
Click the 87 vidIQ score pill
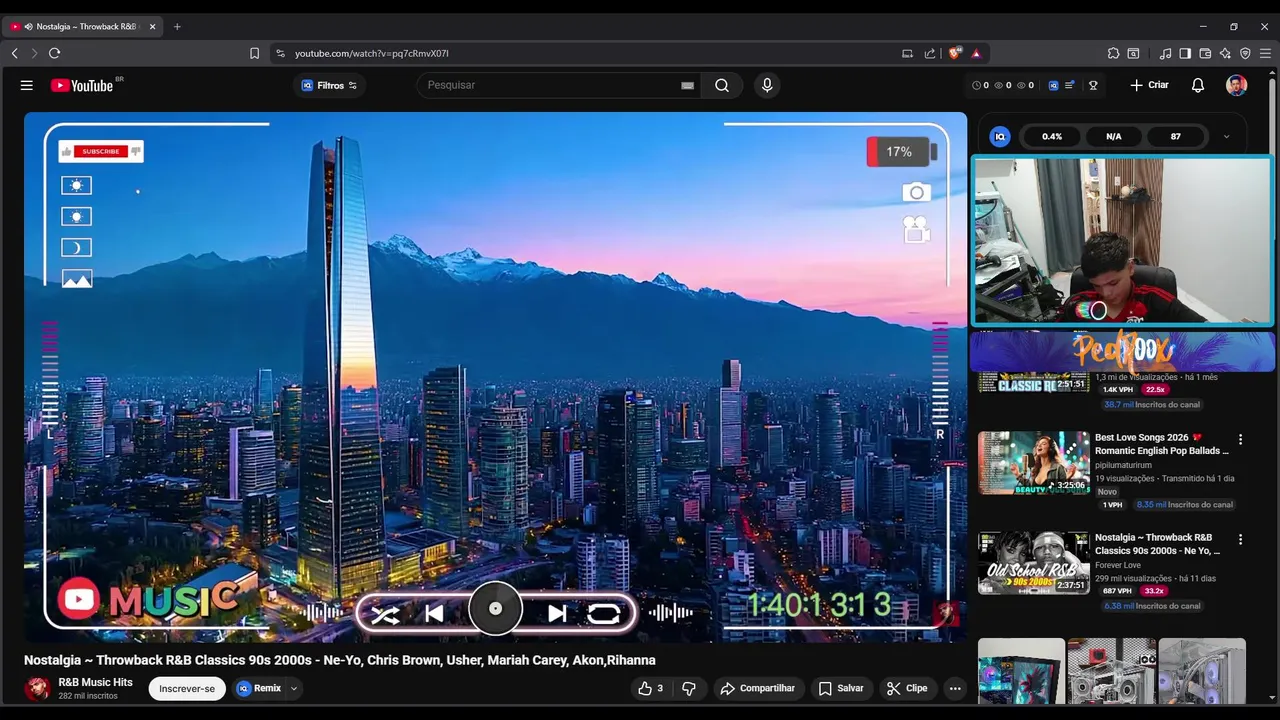point(1175,136)
